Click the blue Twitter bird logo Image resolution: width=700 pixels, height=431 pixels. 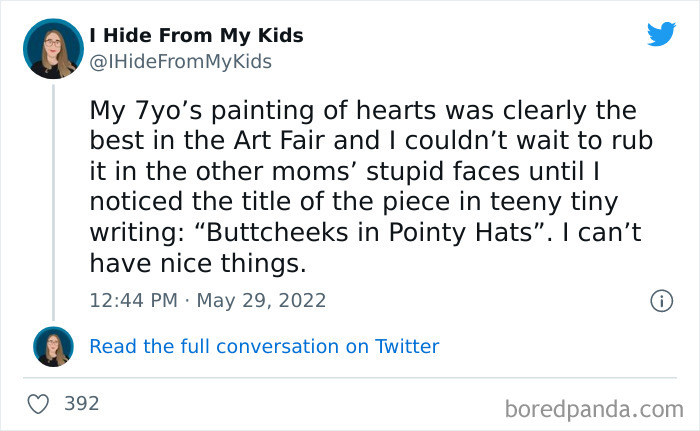pyautogui.click(x=661, y=35)
